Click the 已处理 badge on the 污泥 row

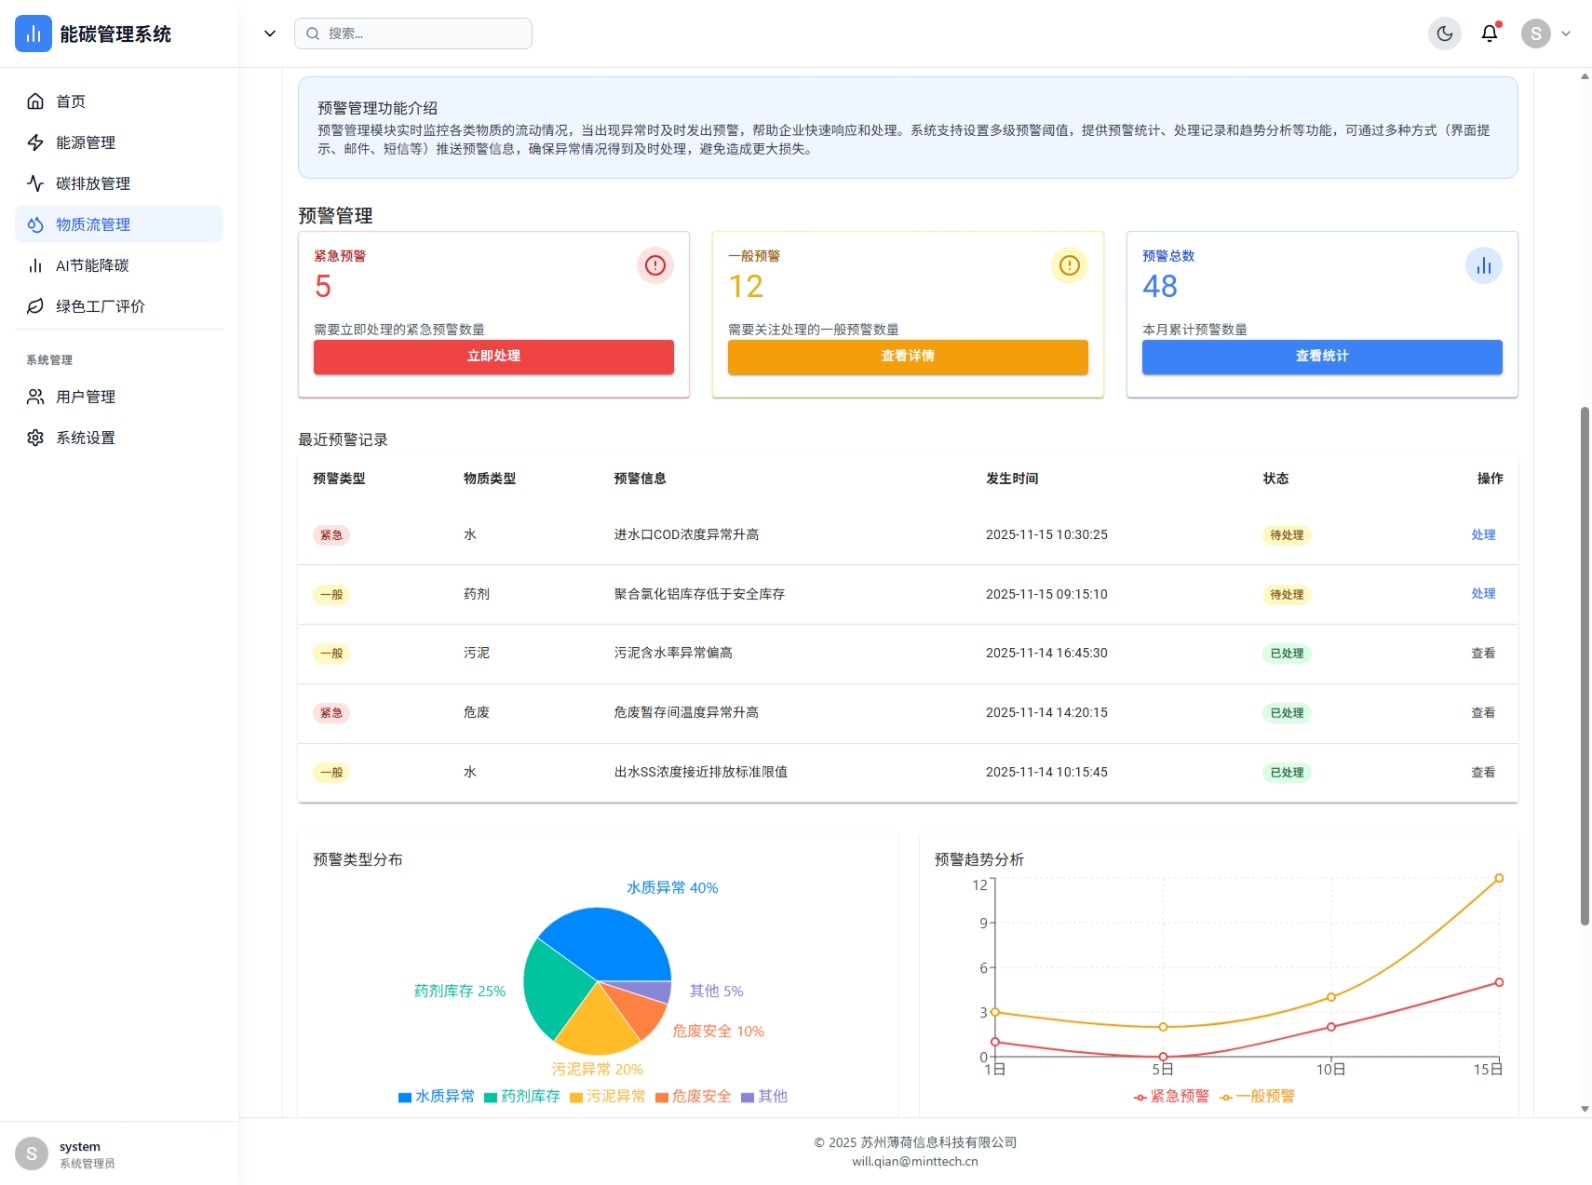1287,654
